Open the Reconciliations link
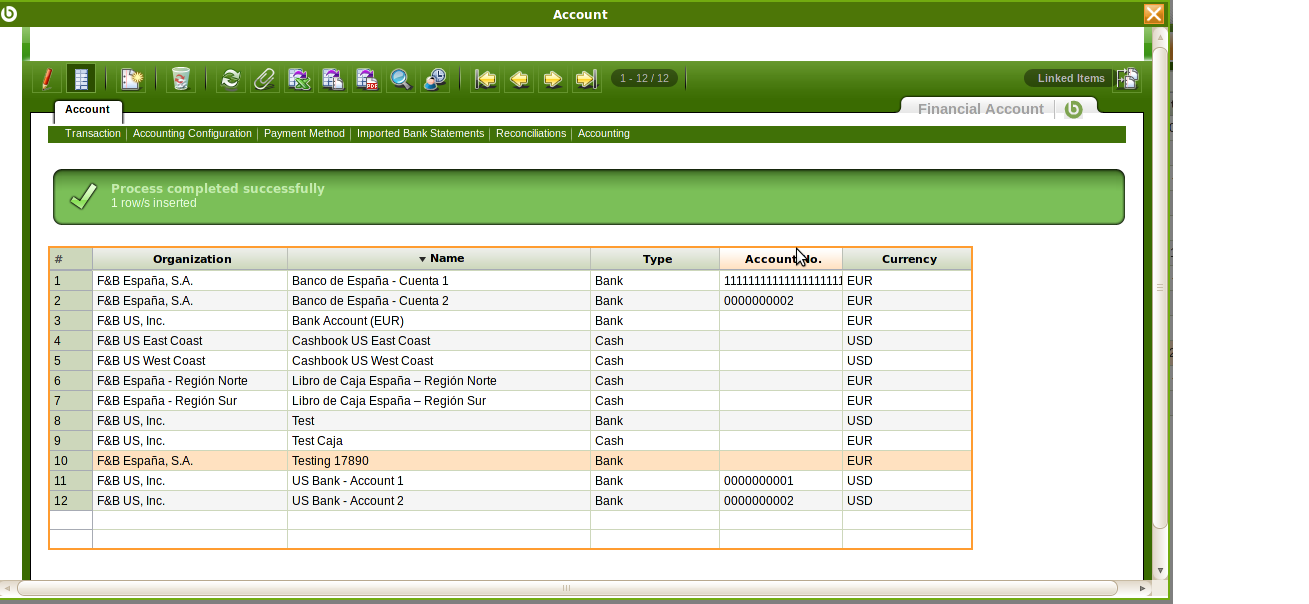 530,134
